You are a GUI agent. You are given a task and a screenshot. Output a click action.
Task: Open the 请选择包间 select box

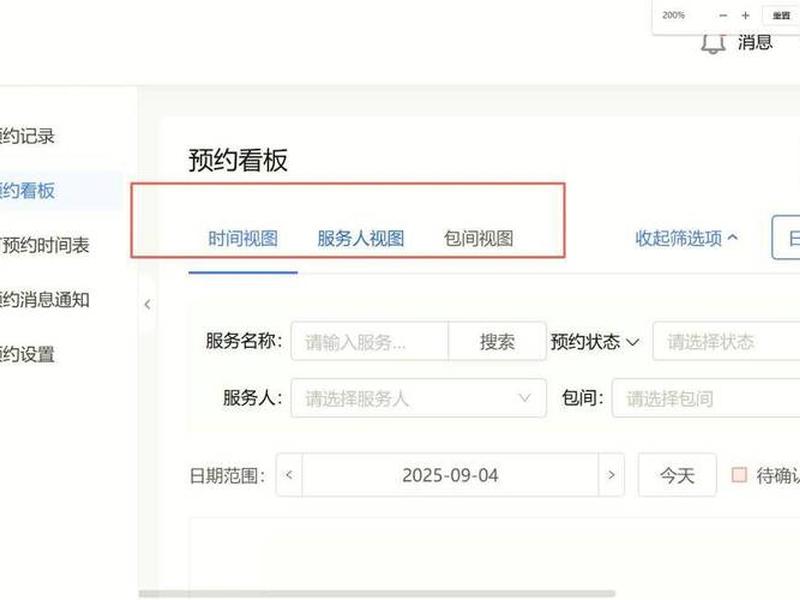coord(706,398)
